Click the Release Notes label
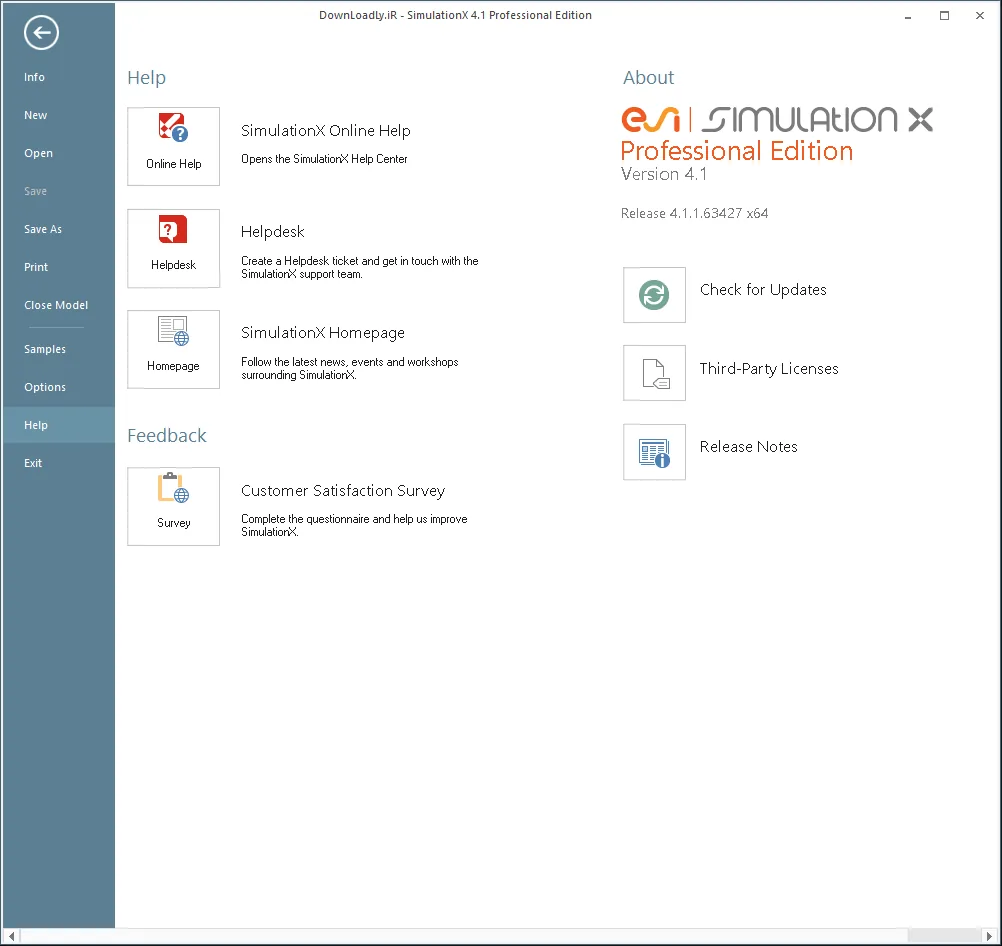The image size is (1002, 946). coord(748,447)
